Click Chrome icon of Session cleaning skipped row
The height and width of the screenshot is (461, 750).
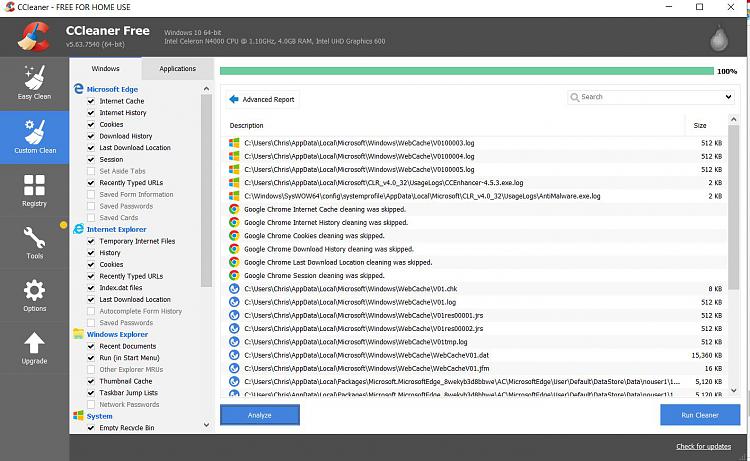[x=234, y=275]
